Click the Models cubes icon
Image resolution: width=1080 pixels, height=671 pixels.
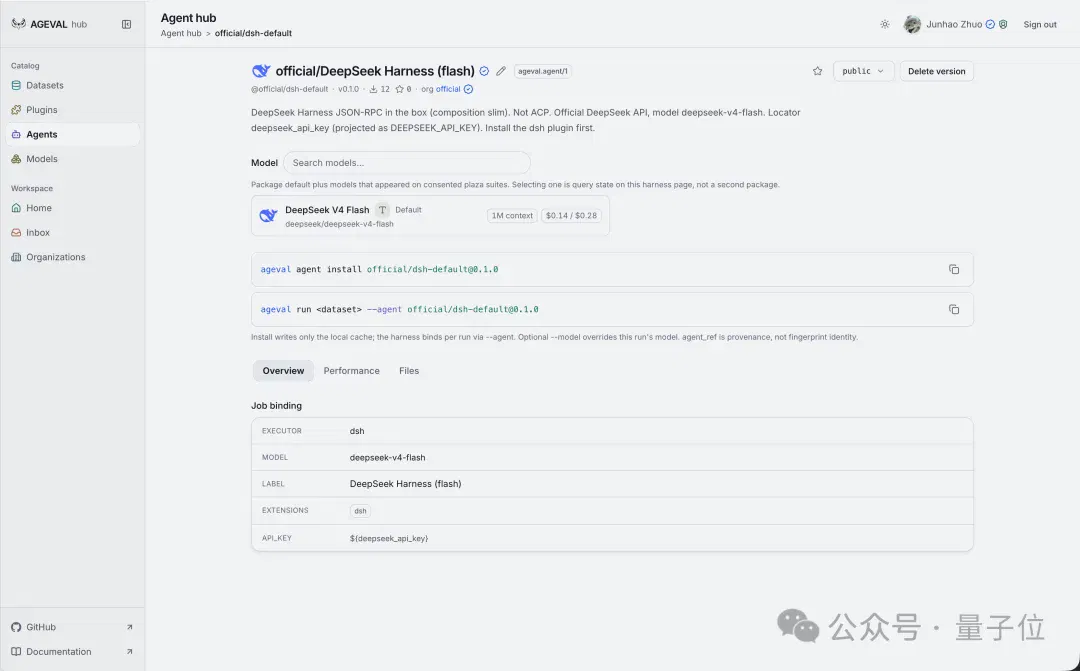coord(16,158)
